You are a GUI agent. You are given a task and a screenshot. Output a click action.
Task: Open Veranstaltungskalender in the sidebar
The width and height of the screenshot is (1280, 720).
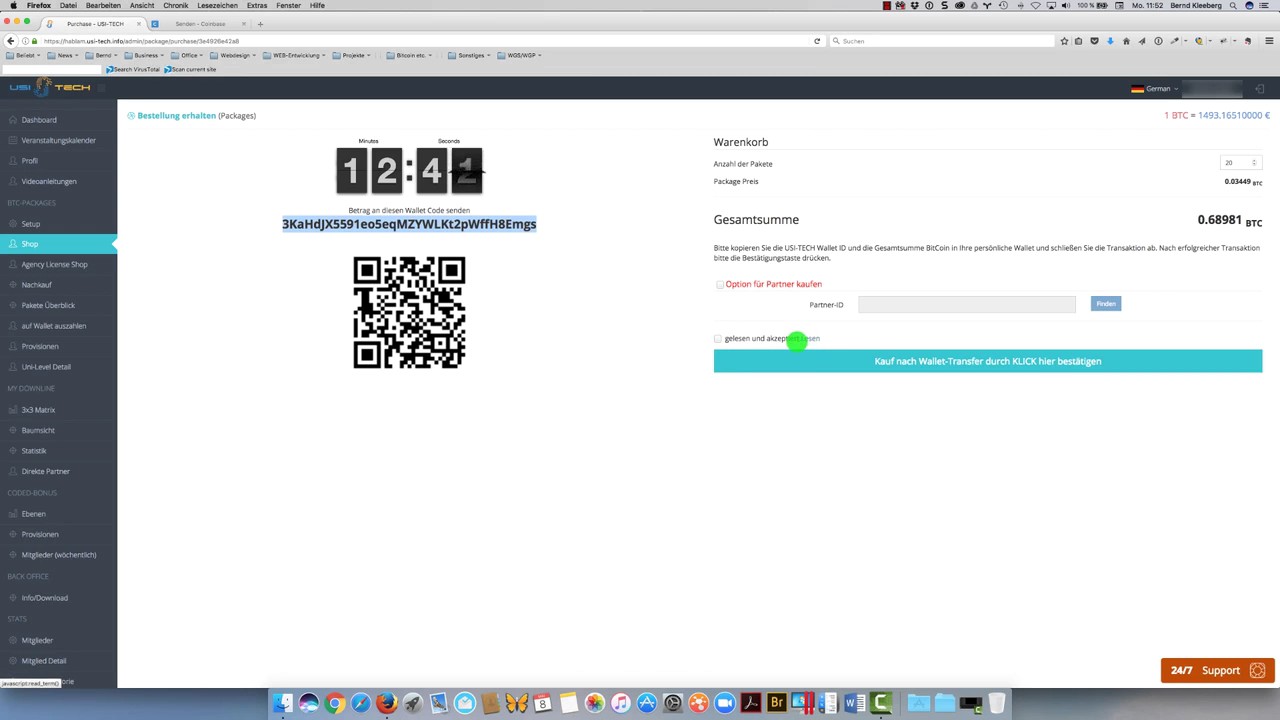coord(59,140)
